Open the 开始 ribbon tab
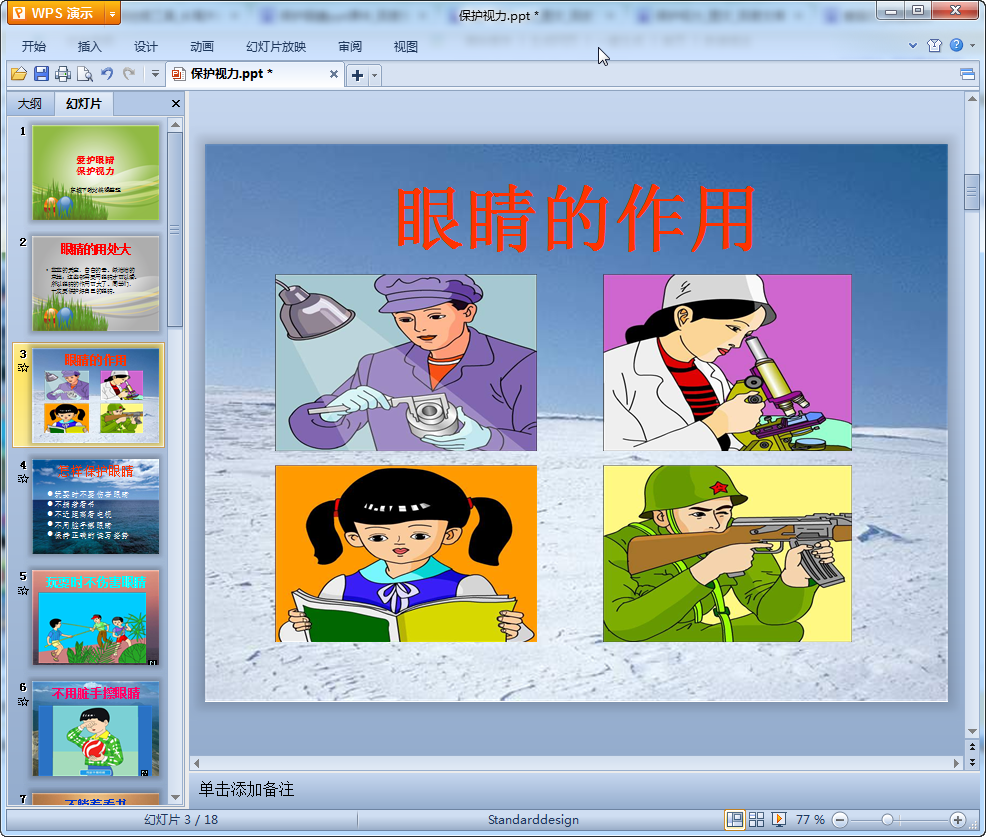The height and width of the screenshot is (837, 986). tap(34, 47)
